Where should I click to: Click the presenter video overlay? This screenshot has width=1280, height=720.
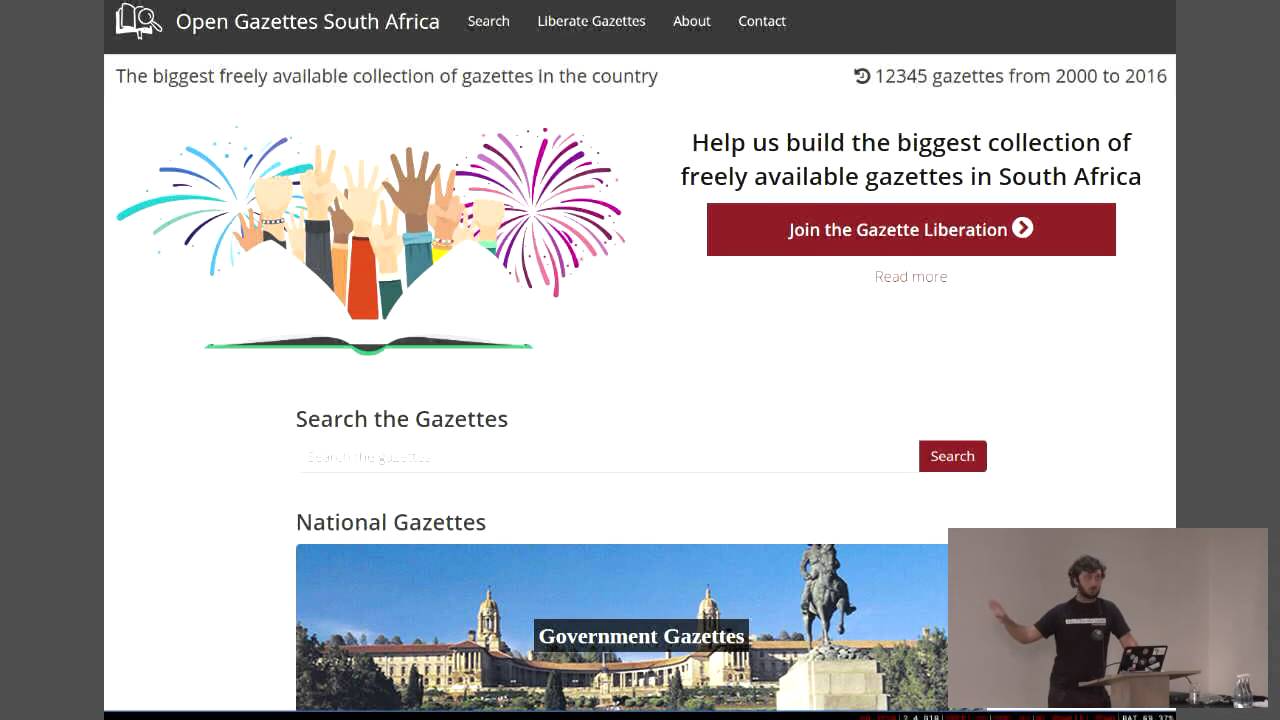[1108, 618]
